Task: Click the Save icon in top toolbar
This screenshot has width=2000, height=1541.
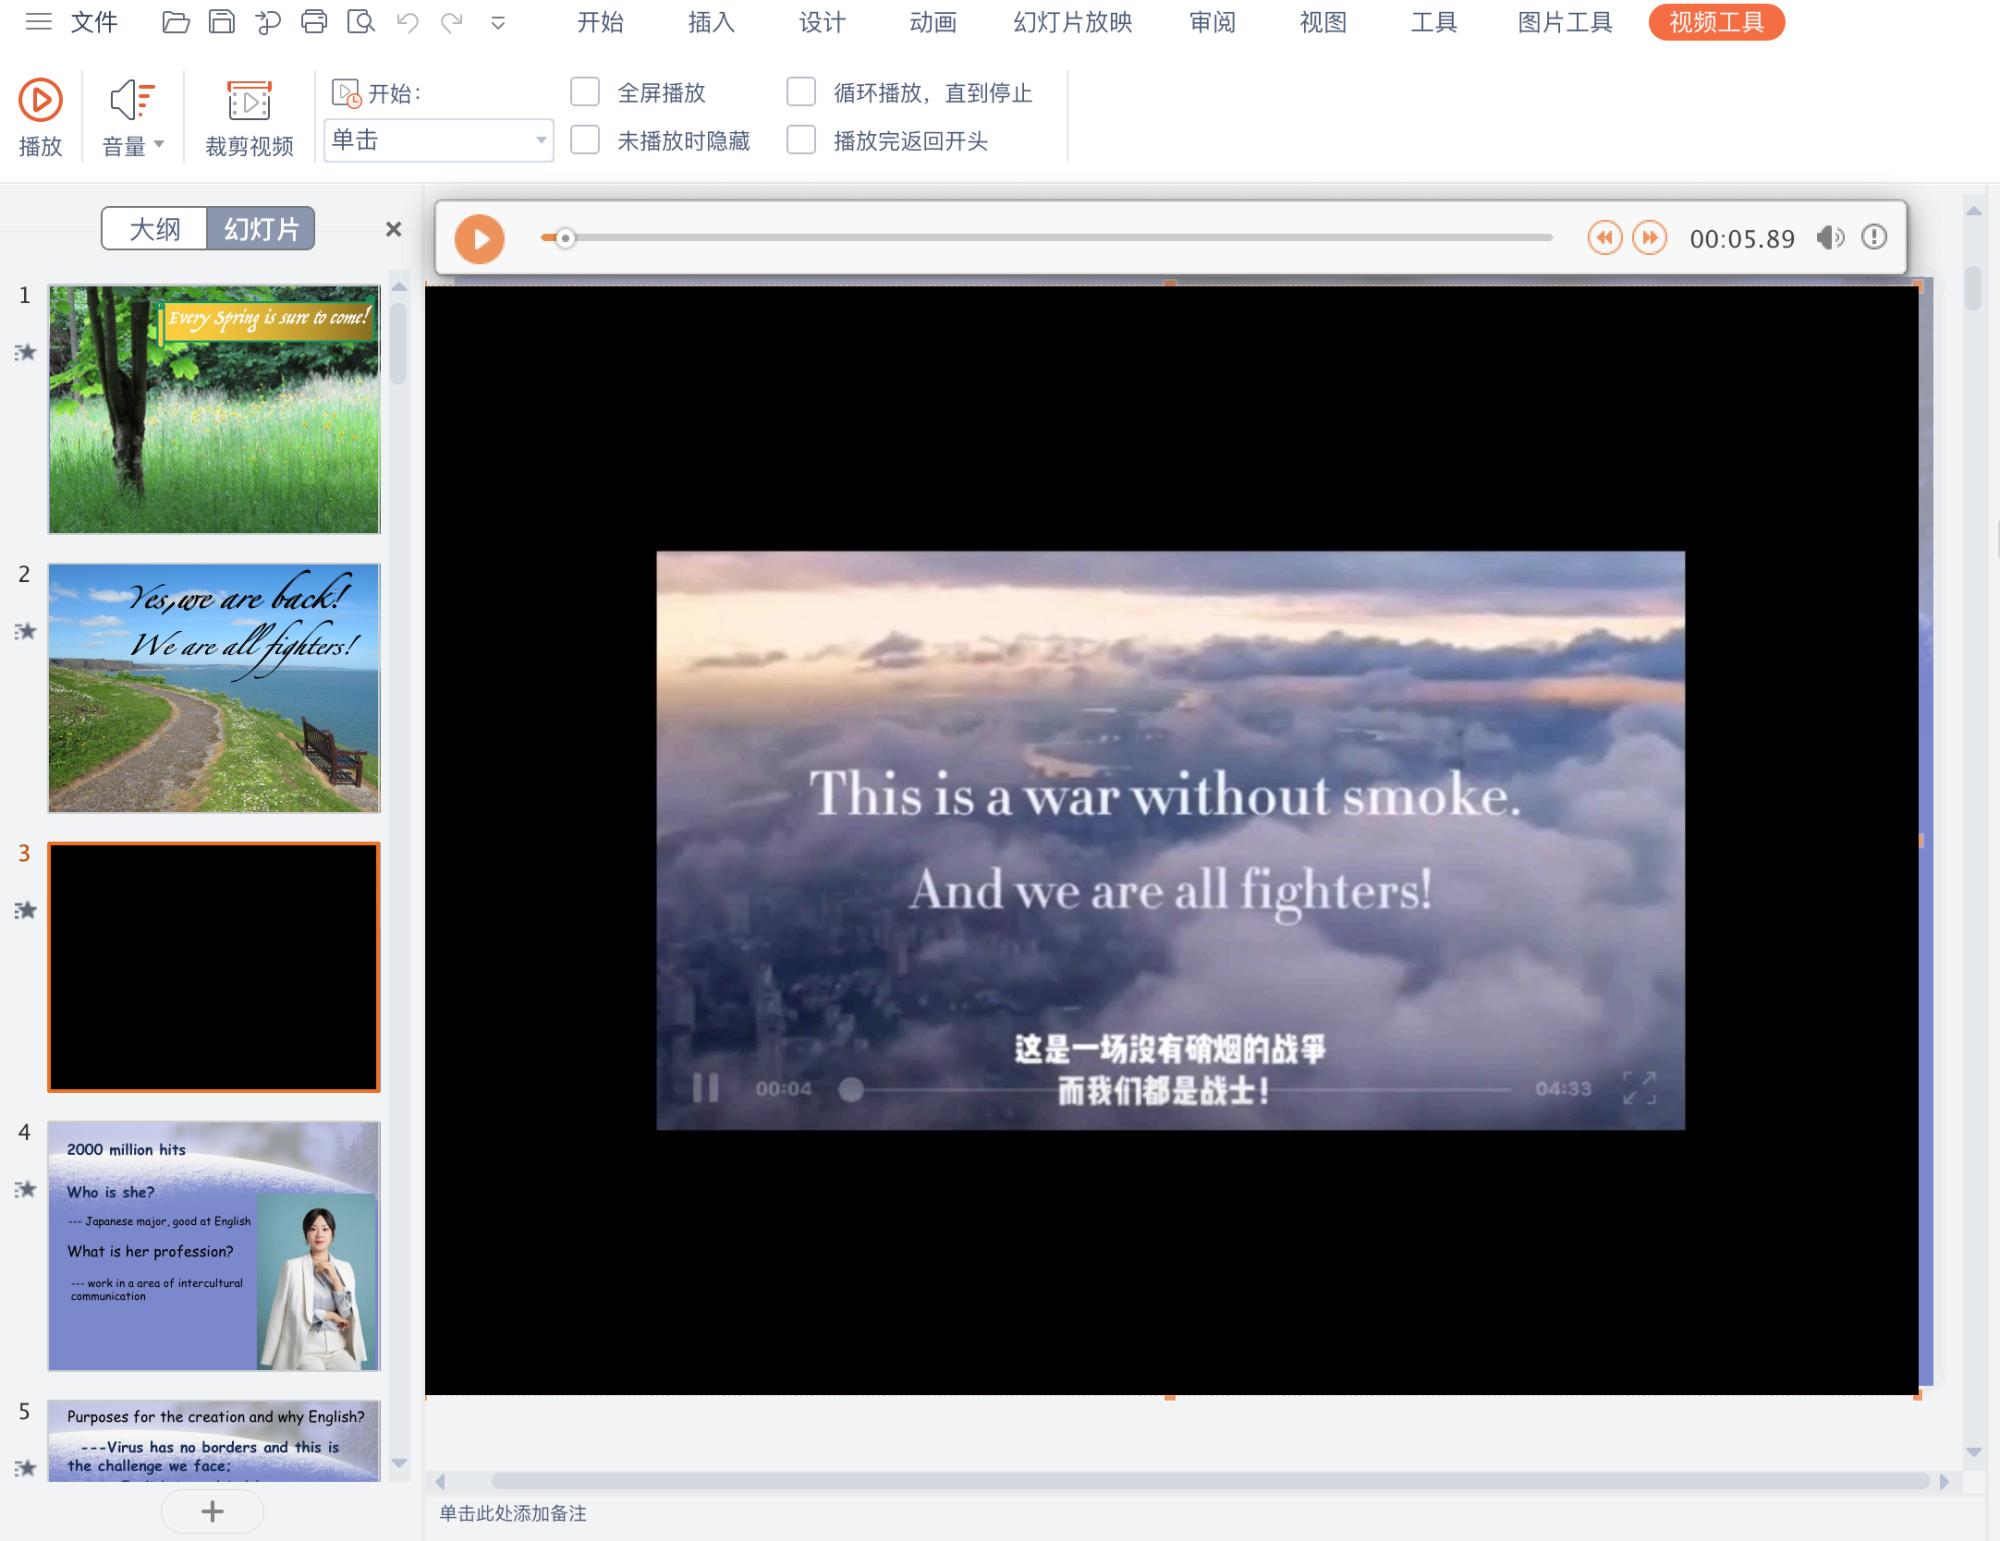Action: 221,22
